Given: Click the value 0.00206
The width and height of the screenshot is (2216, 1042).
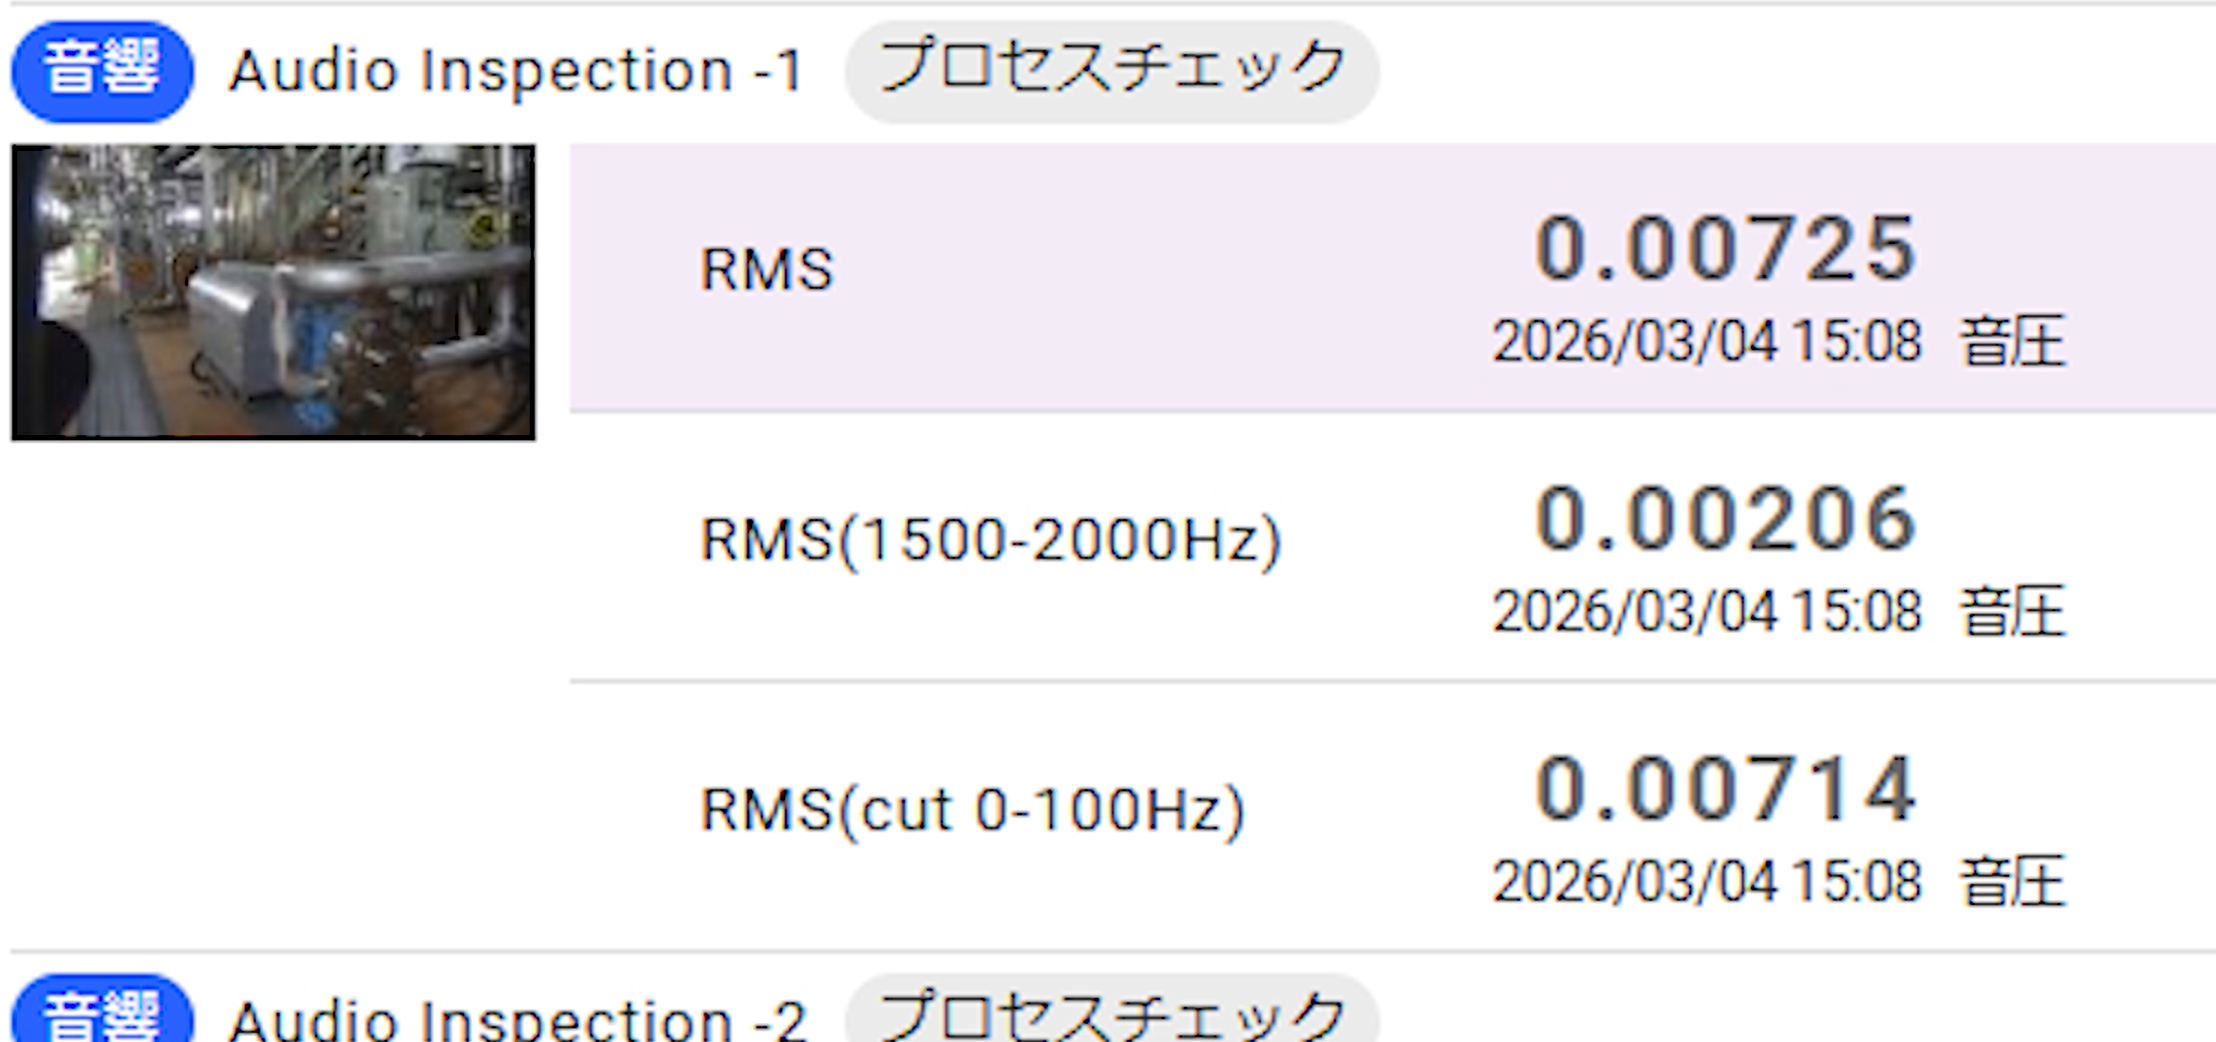Looking at the screenshot, I should 1725,518.
